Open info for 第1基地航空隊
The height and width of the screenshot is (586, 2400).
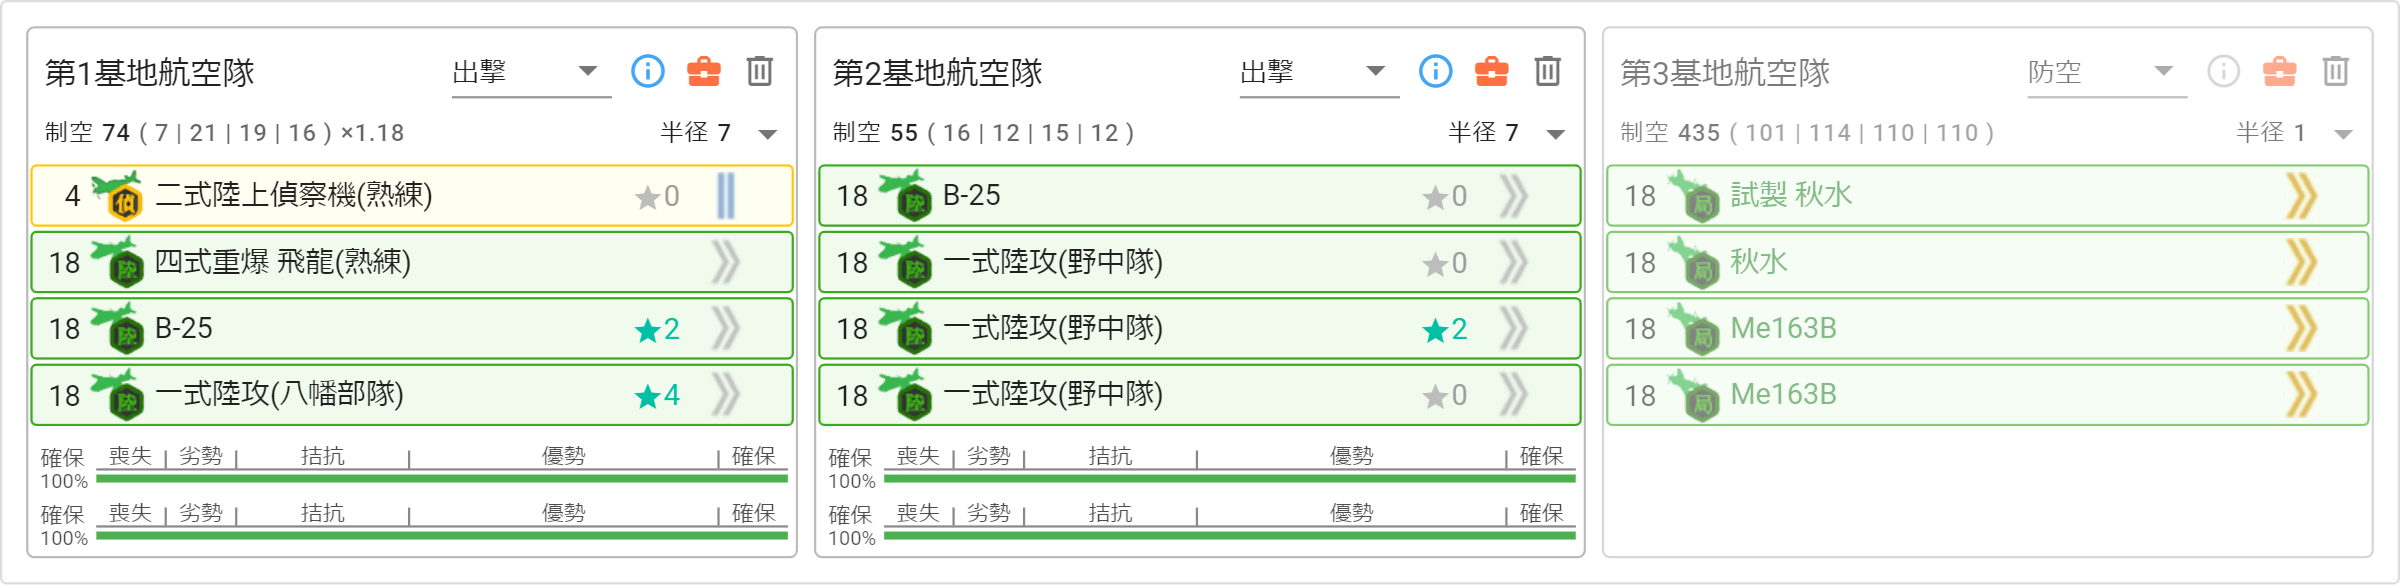click(x=648, y=71)
